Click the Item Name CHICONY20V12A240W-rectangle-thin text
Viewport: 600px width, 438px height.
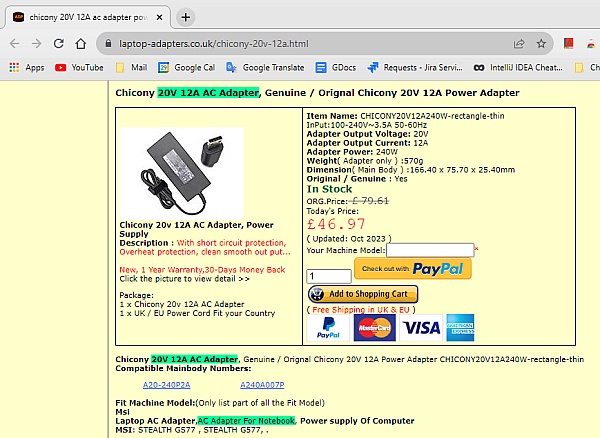406,116
